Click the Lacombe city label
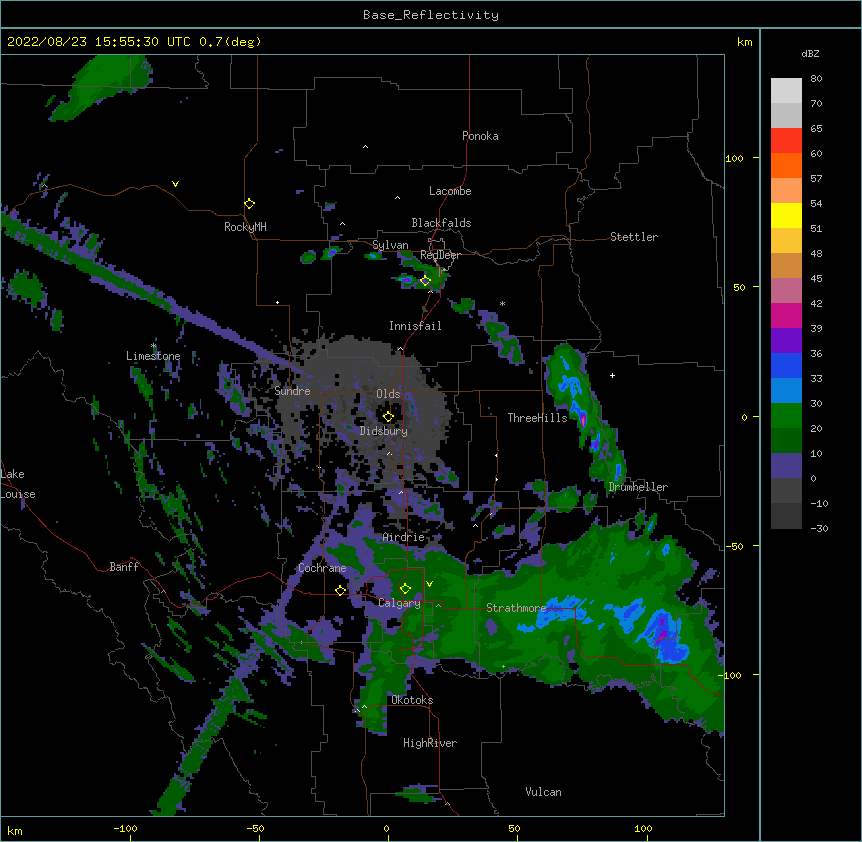Viewport: 862px width, 842px height. [x=450, y=191]
